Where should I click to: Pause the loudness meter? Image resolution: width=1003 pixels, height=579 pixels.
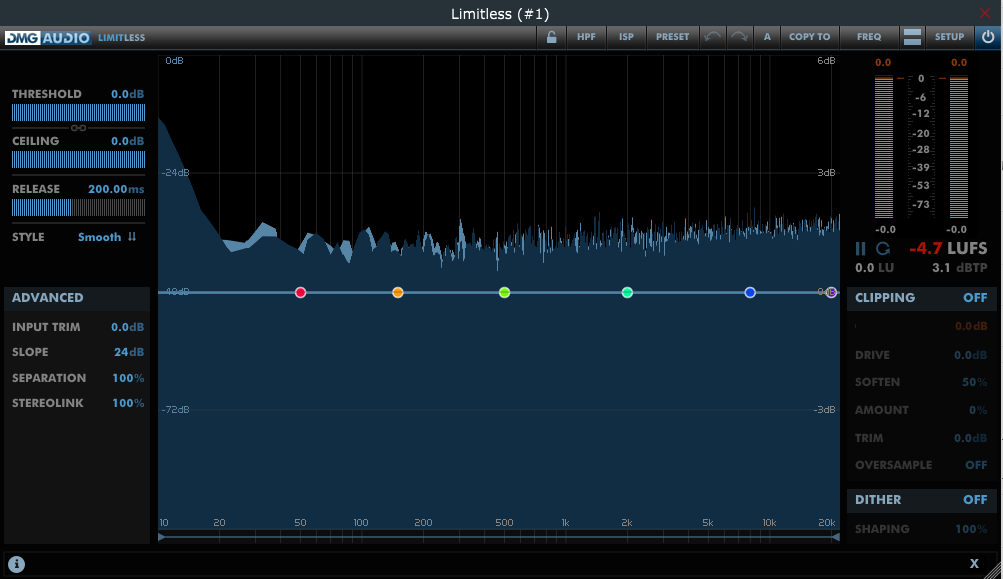(860, 248)
